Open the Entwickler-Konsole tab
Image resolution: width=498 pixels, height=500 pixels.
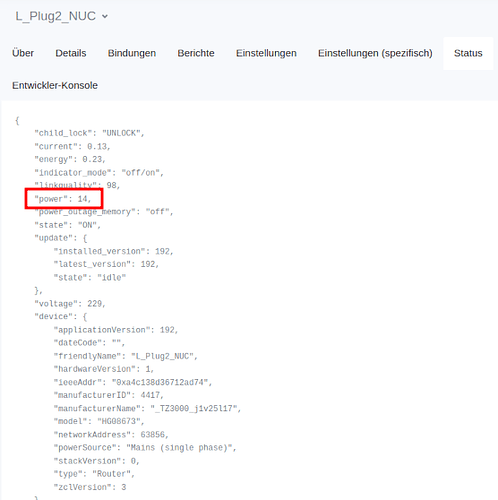pos(55,86)
